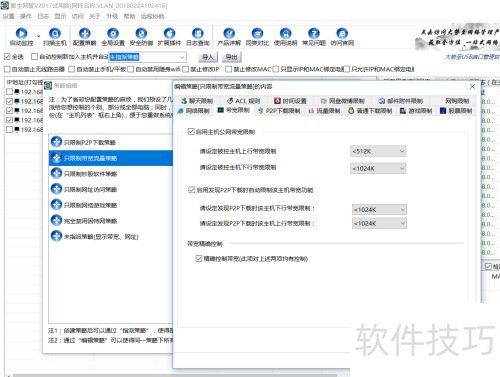Click the 常见问题 question mark icon

[x=314, y=33]
